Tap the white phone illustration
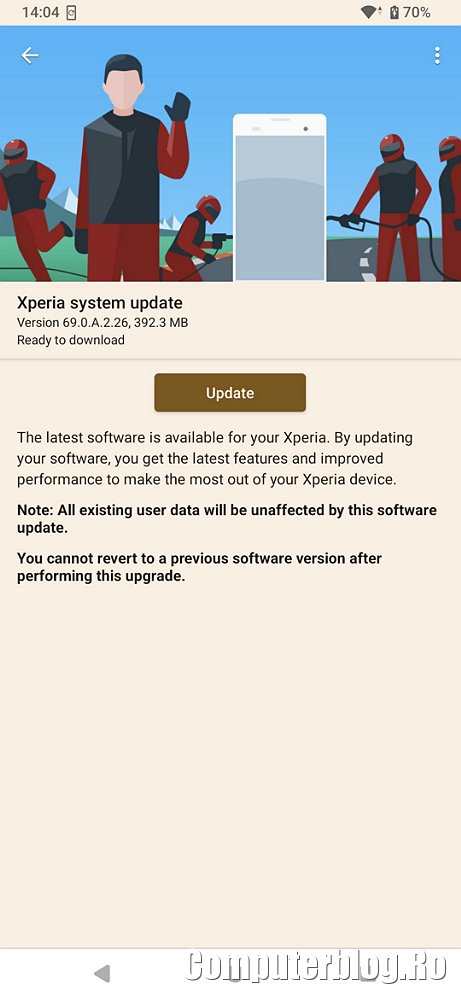Viewport: 461px width, 999px height. point(280,198)
